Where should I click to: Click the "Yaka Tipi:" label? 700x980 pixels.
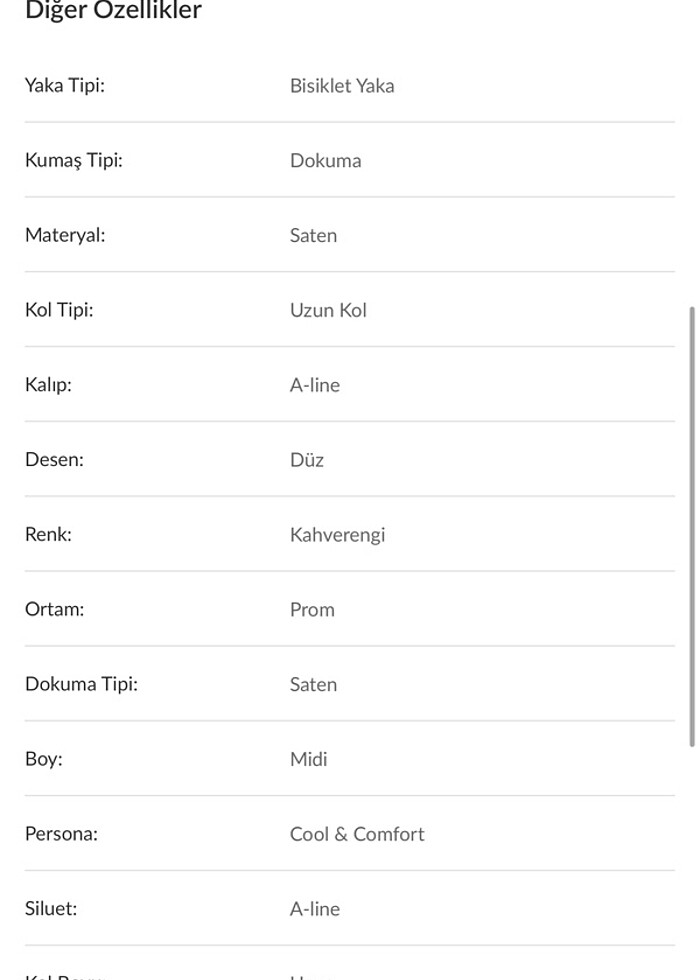[65, 85]
